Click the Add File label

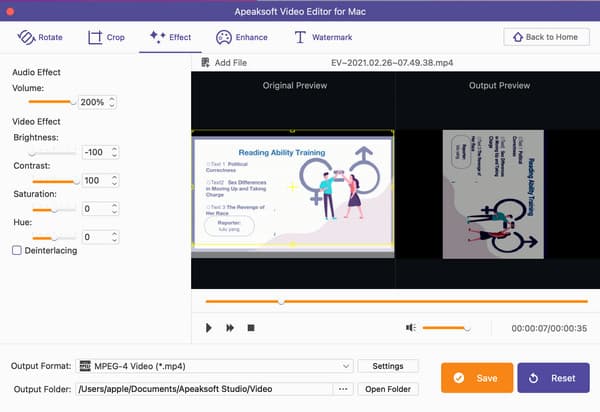click(x=231, y=63)
